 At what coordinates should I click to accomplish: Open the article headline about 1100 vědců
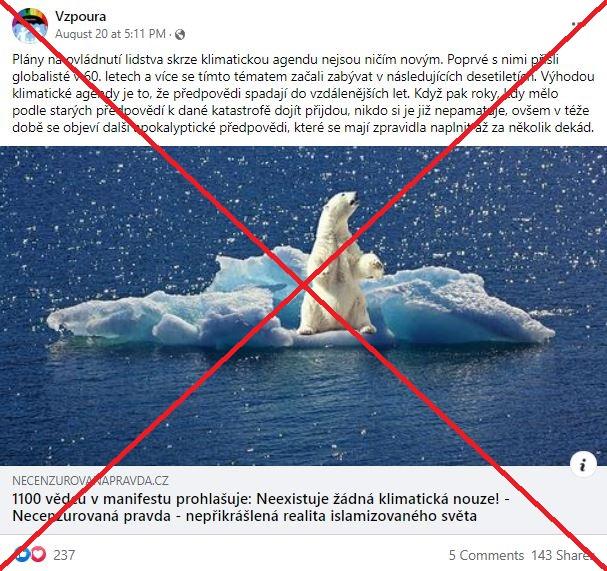pyautogui.click(x=261, y=507)
